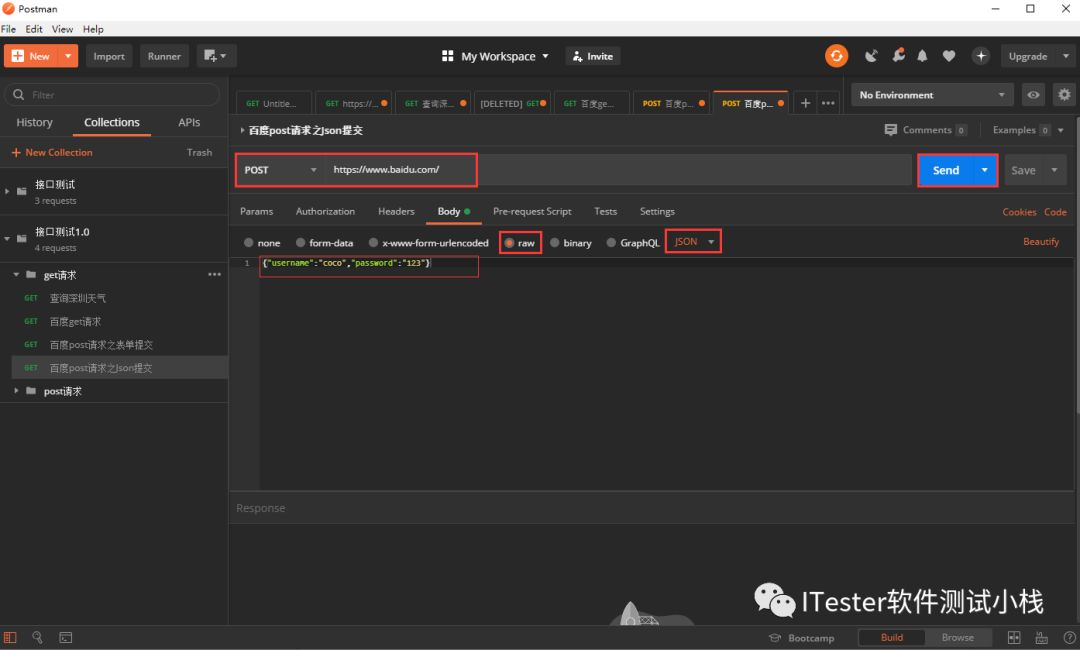Select the binary body option
This screenshot has height=650, width=1080.
pyautogui.click(x=571, y=243)
